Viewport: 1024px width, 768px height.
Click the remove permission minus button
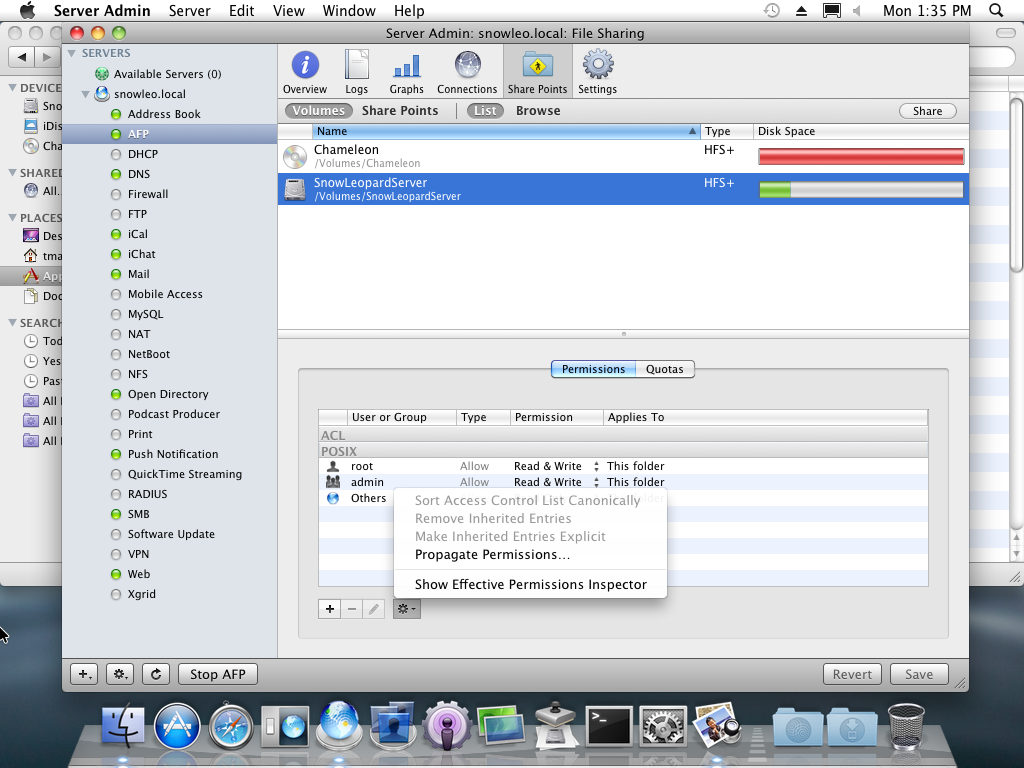352,609
